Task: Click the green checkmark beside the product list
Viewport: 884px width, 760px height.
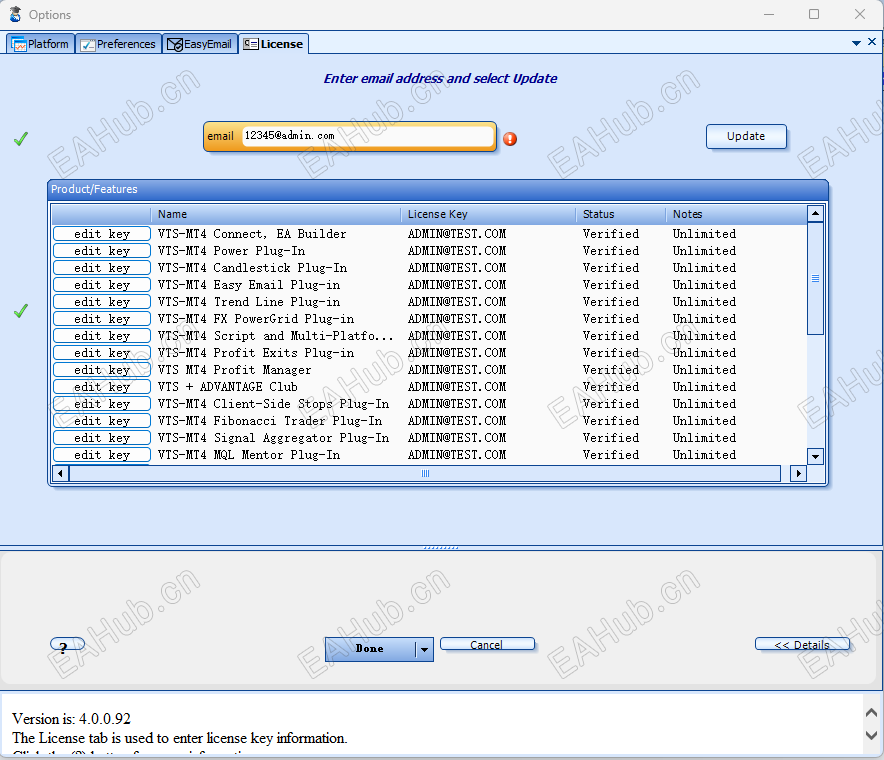Action: 21,311
